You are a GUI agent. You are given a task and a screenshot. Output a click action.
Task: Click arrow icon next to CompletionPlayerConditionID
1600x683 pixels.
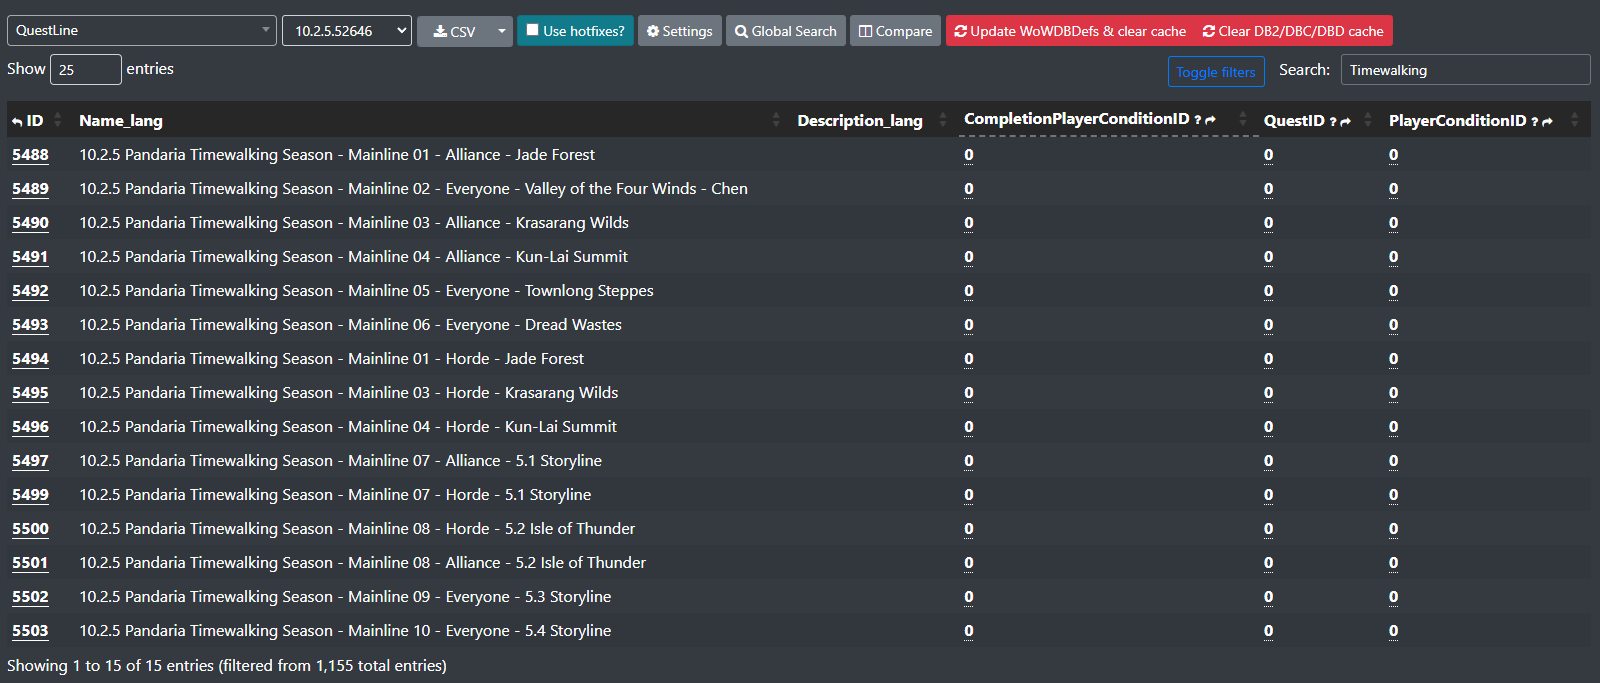click(x=1210, y=119)
